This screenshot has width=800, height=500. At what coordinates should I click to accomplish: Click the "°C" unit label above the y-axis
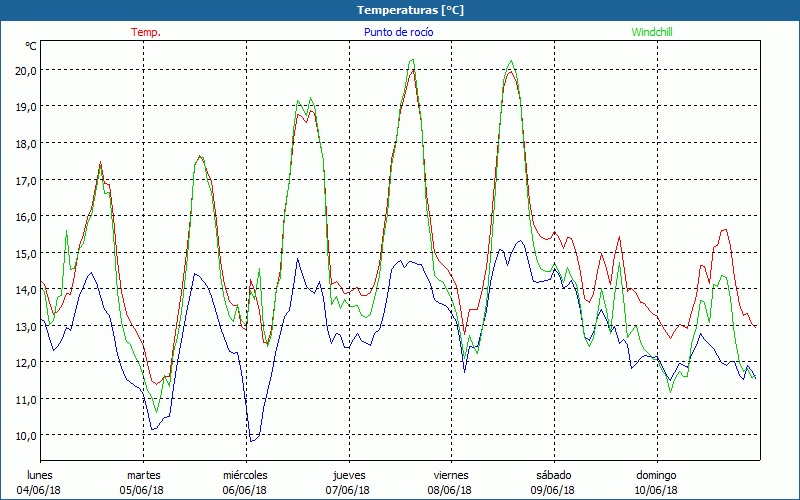[31, 46]
